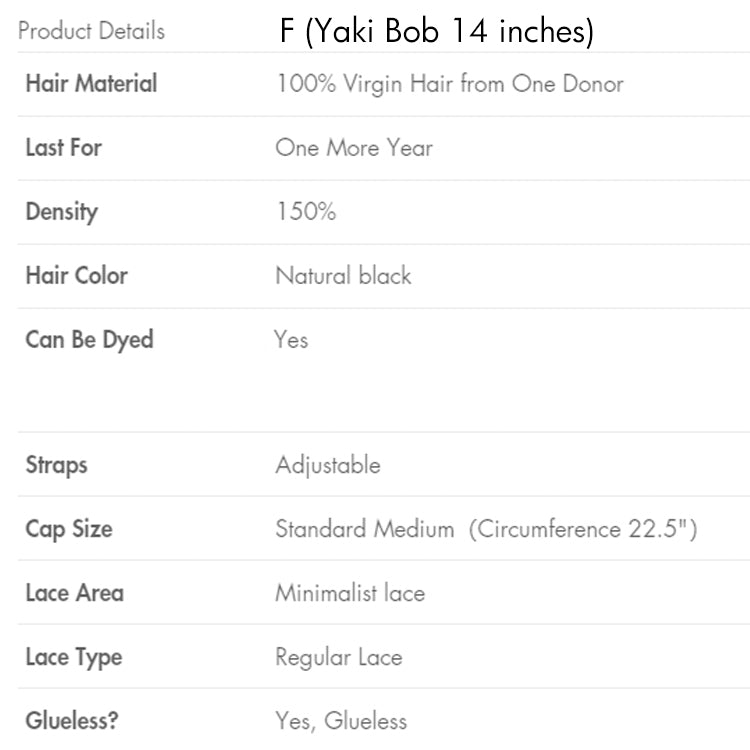Click the Minimalist lace value

(350, 593)
